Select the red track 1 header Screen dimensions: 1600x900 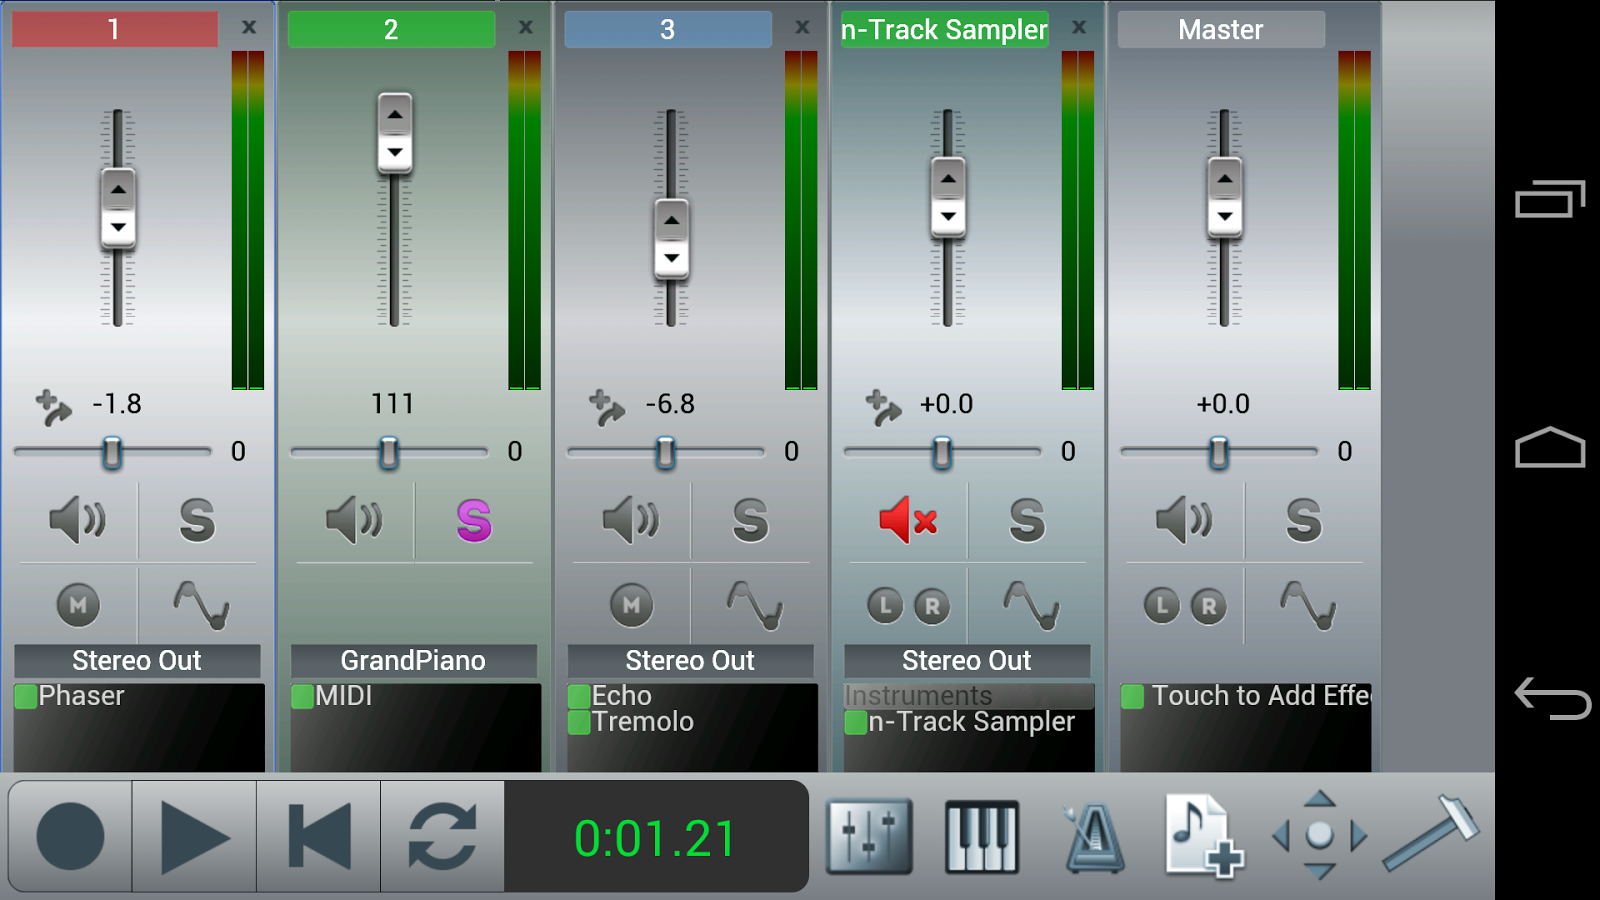(115, 29)
